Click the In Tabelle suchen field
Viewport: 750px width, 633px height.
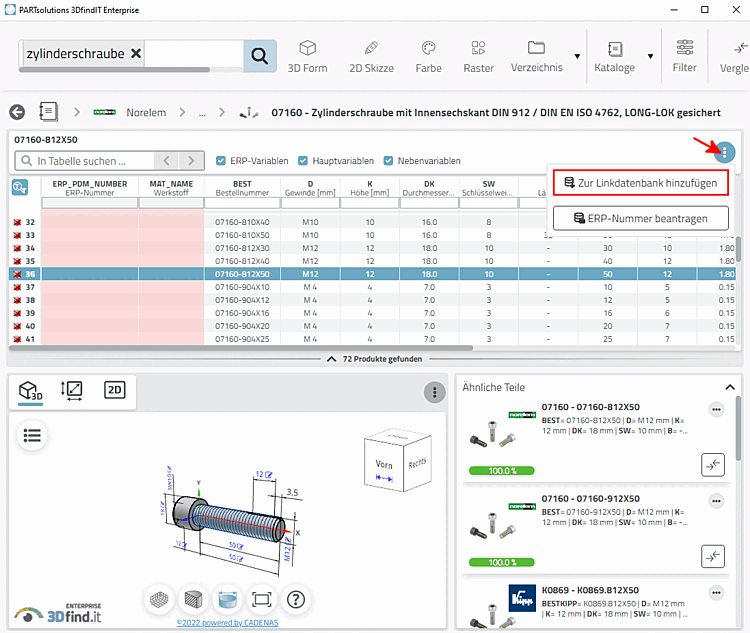[x=86, y=161]
